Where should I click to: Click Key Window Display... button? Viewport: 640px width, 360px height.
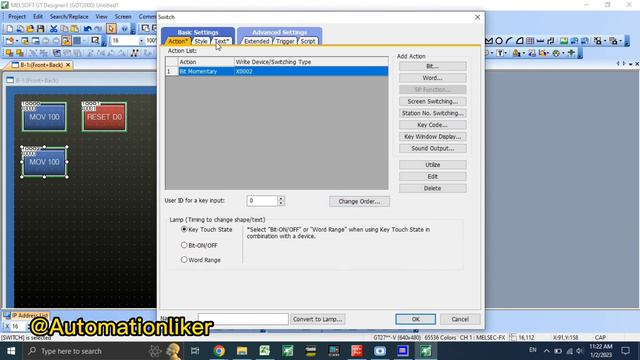click(433, 137)
